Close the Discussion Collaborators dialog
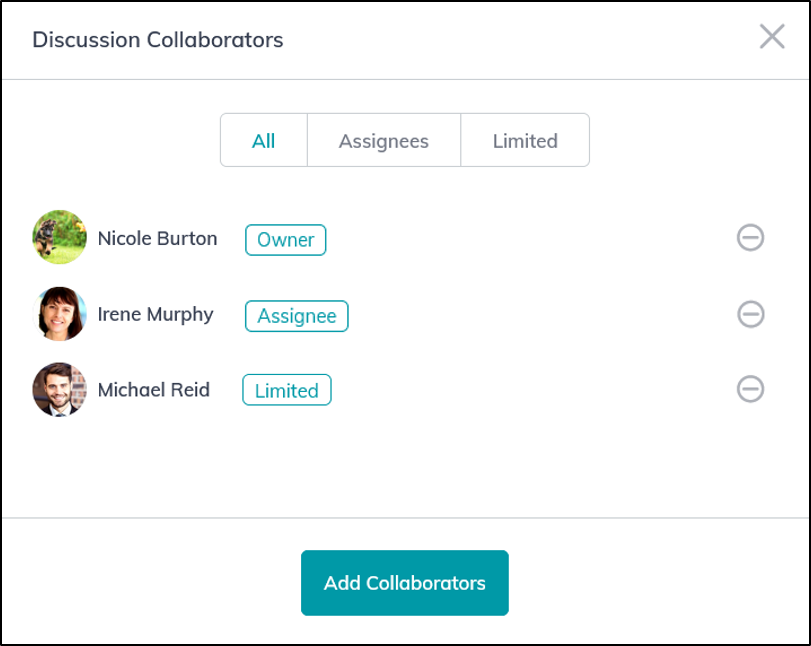The height and width of the screenshot is (646, 811). coord(772,37)
